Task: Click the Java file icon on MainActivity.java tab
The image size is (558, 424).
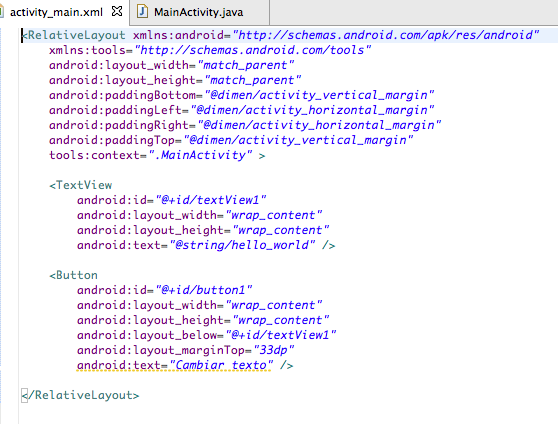Action: [142, 11]
